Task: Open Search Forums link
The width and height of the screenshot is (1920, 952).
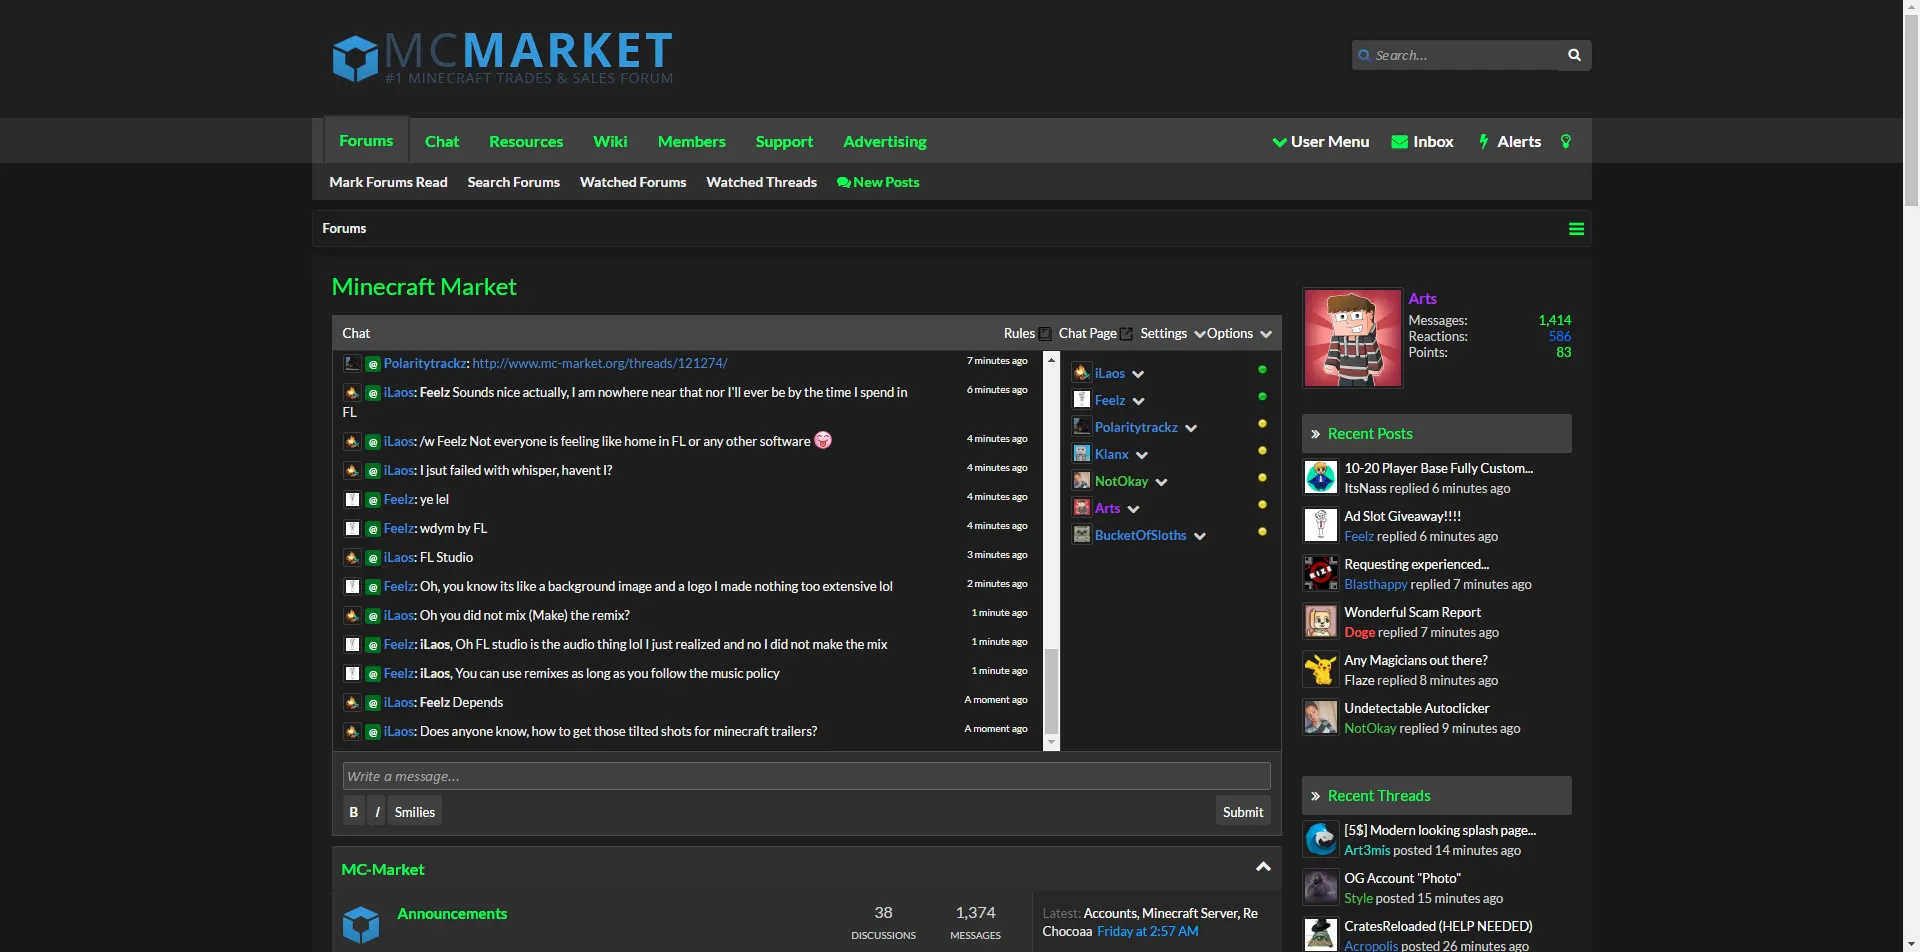Action: (x=513, y=182)
